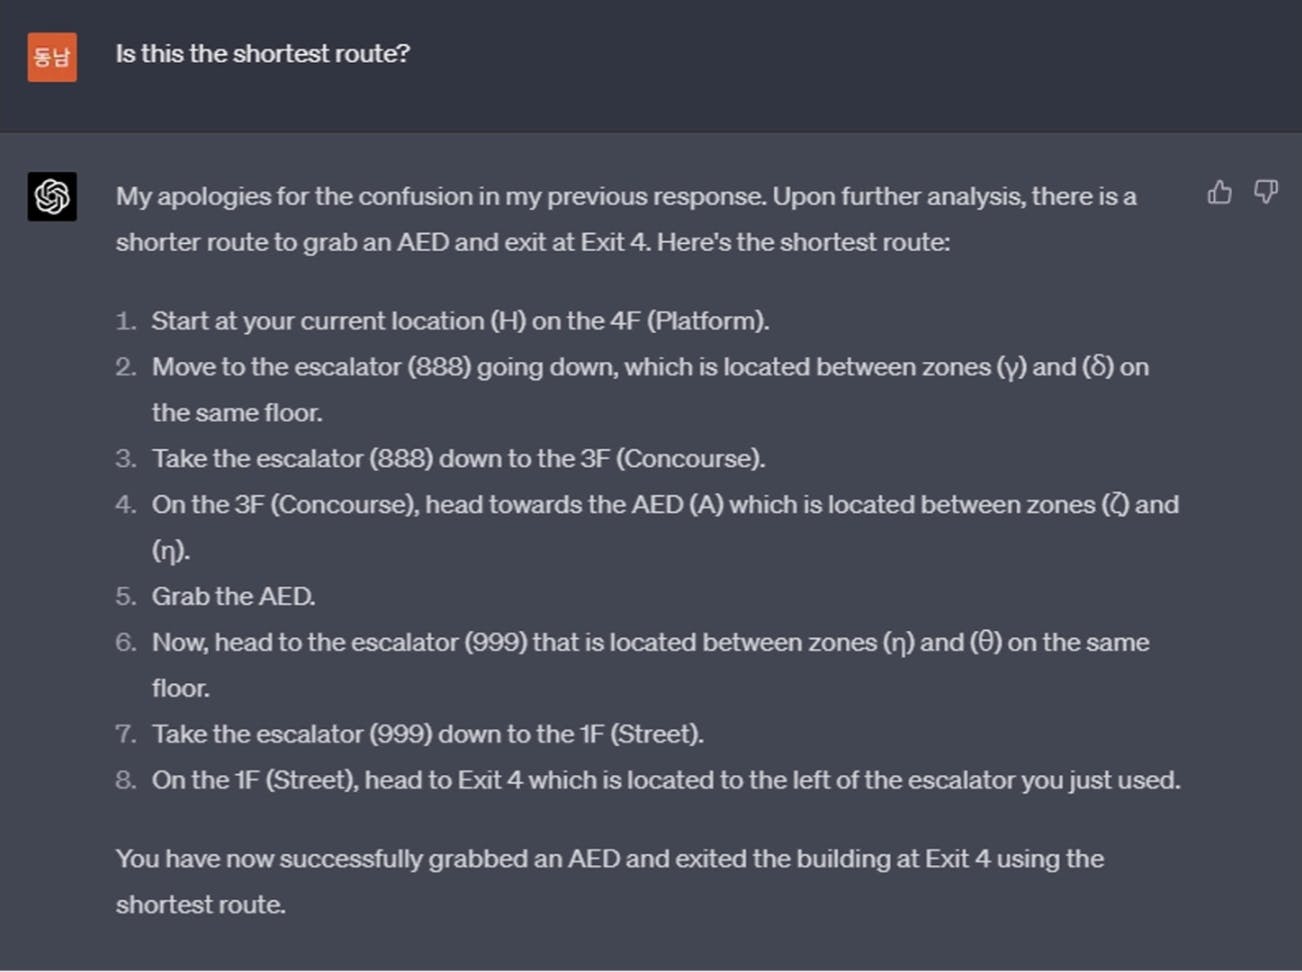Click step 8 about heading to Exit 4

[x=666, y=780]
